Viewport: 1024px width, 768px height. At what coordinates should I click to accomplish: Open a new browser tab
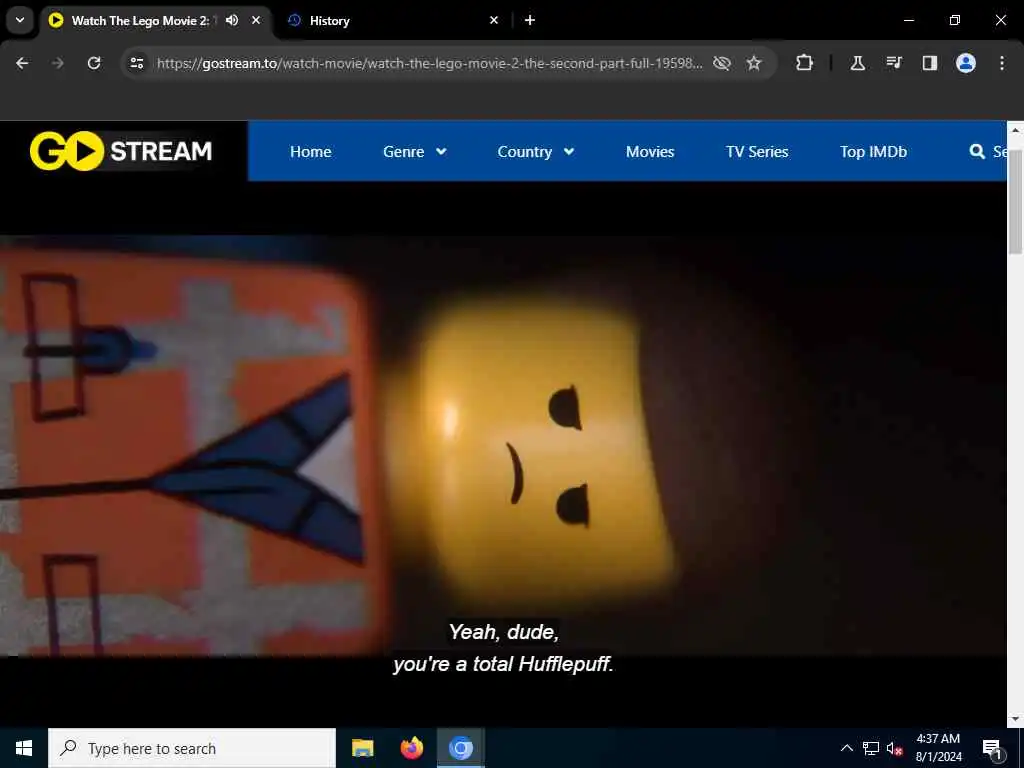coord(530,20)
